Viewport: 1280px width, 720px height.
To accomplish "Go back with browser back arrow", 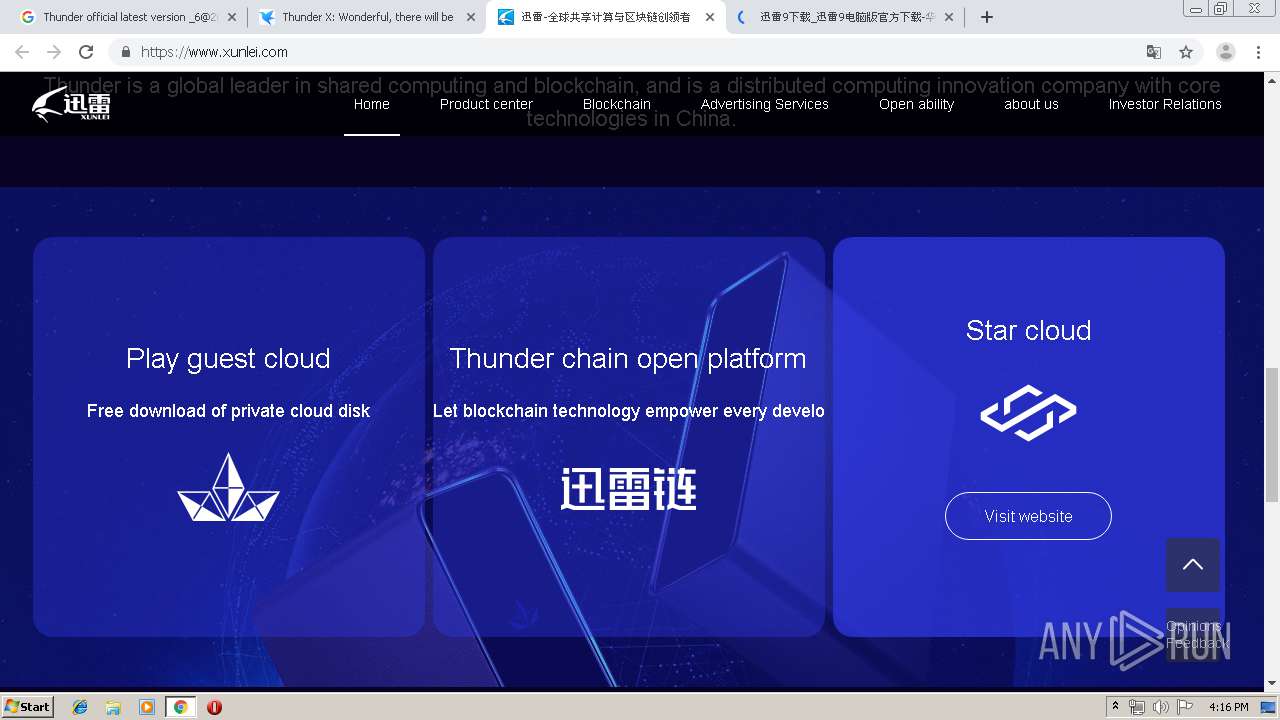I will pos(22,52).
